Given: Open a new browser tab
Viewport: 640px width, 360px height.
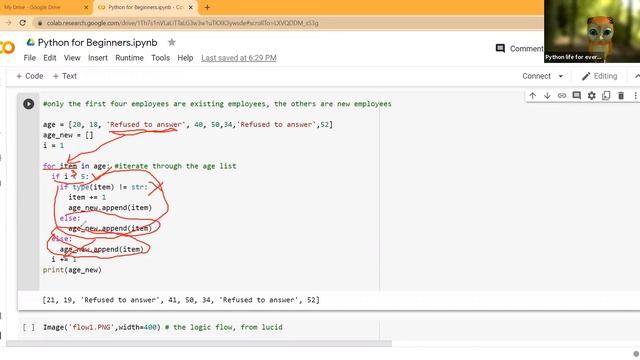Looking at the screenshot, I should point(207,7).
